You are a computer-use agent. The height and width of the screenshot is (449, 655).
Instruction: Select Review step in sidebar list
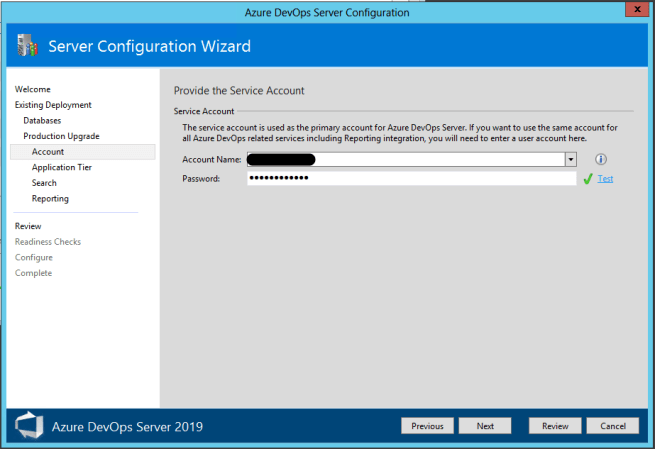click(x=28, y=226)
